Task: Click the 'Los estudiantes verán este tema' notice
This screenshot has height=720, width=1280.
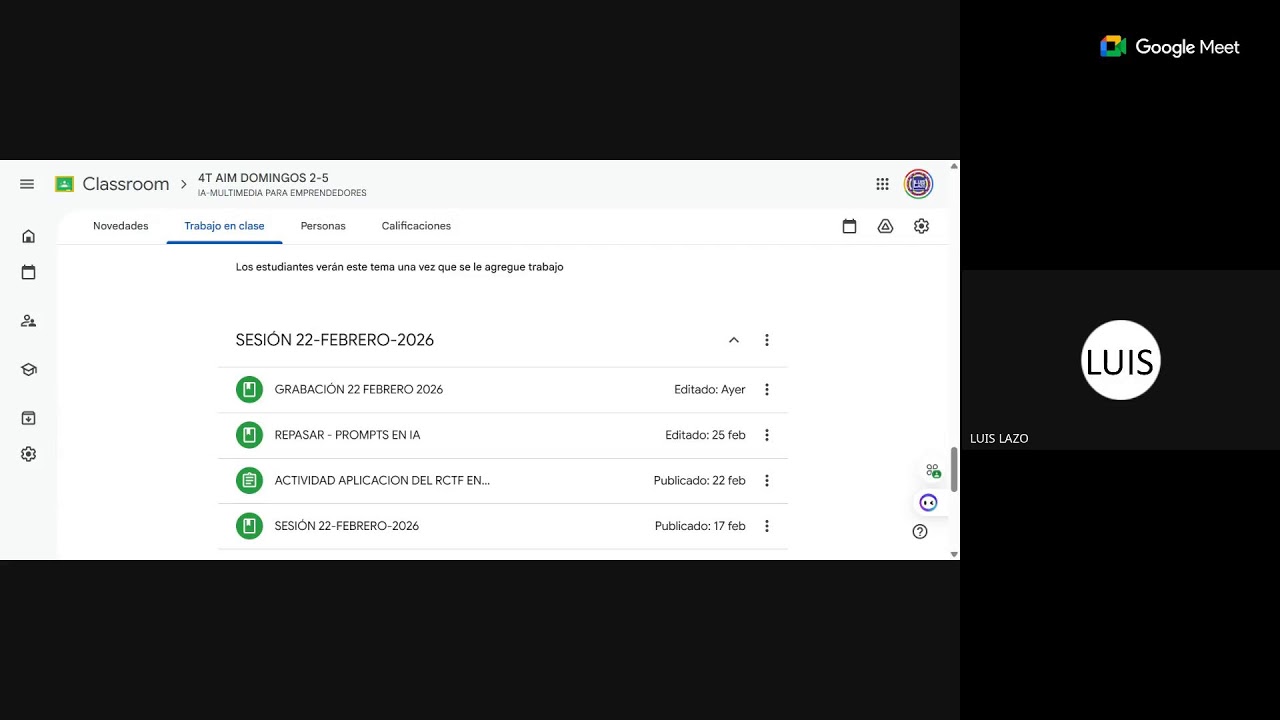Action: (x=399, y=267)
